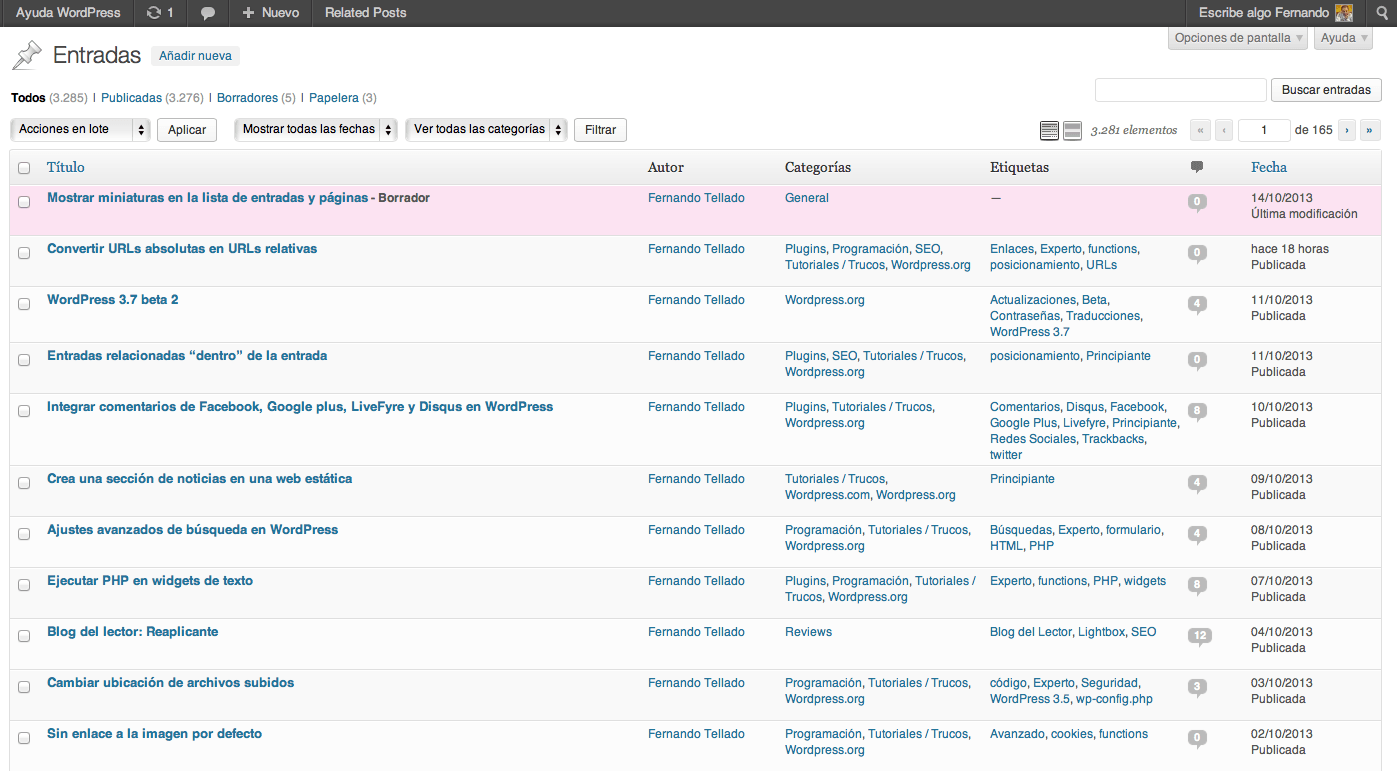
Task: Expand the Mostrar todas las fechas dropdown
Action: pyautogui.click(x=315, y=129)
